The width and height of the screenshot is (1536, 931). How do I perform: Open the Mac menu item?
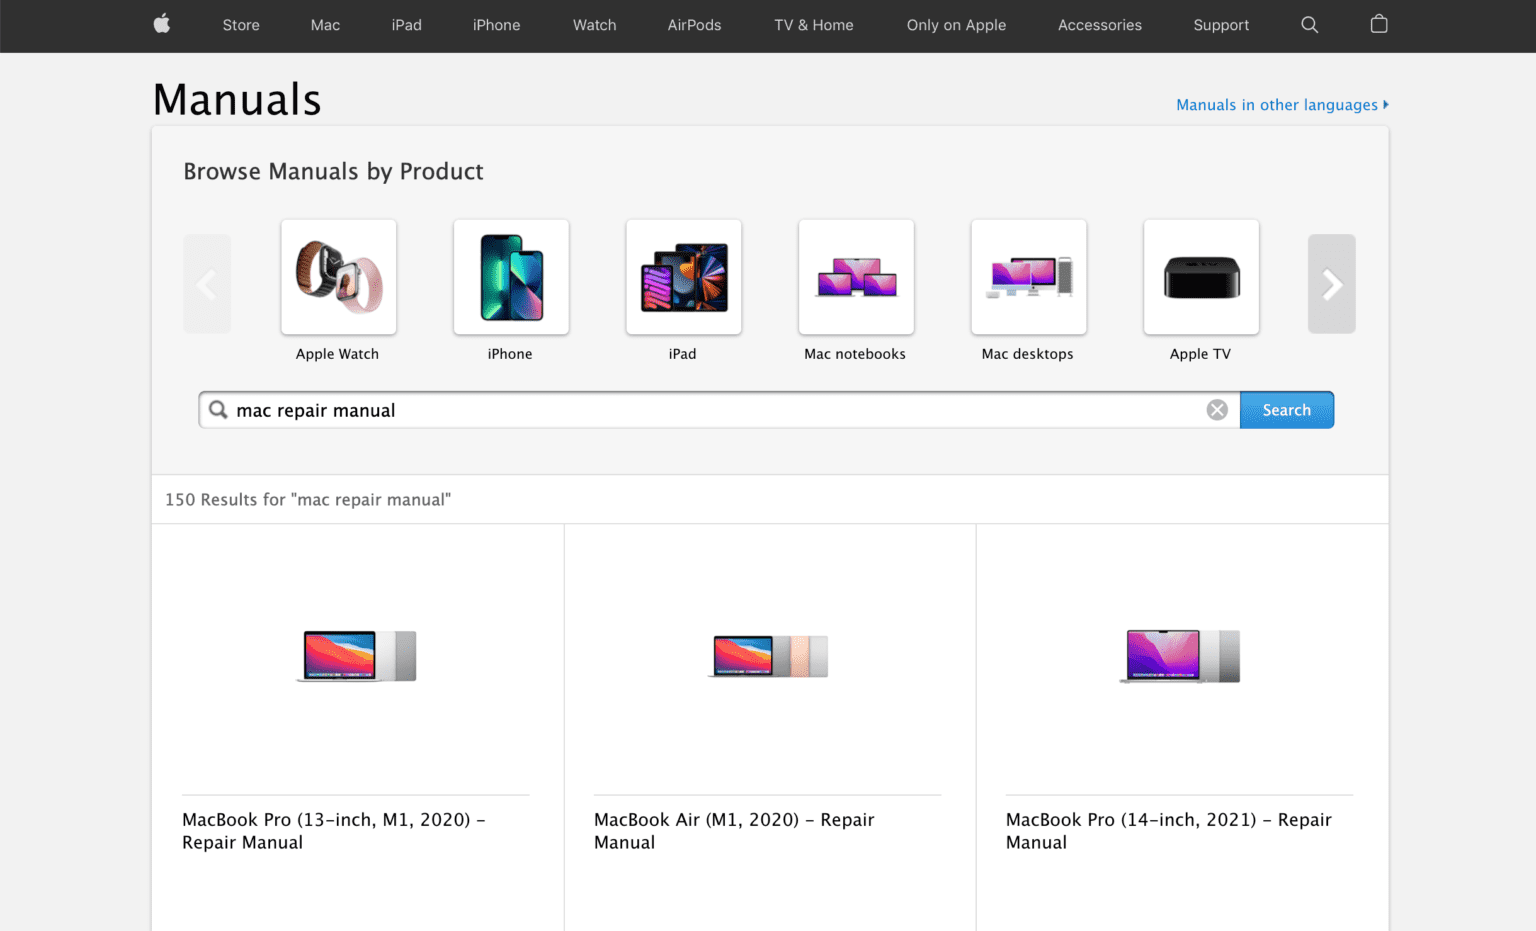click(x=325, y=25)
